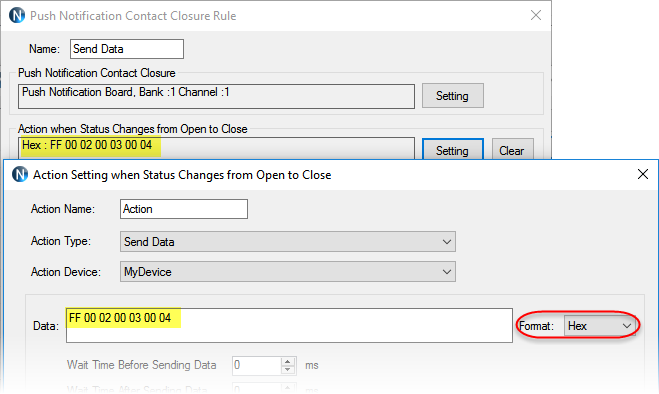The width and height of the screenshot is (659, 394).
Task: Close the Action Setting dialog
Action: pos(643,174)
